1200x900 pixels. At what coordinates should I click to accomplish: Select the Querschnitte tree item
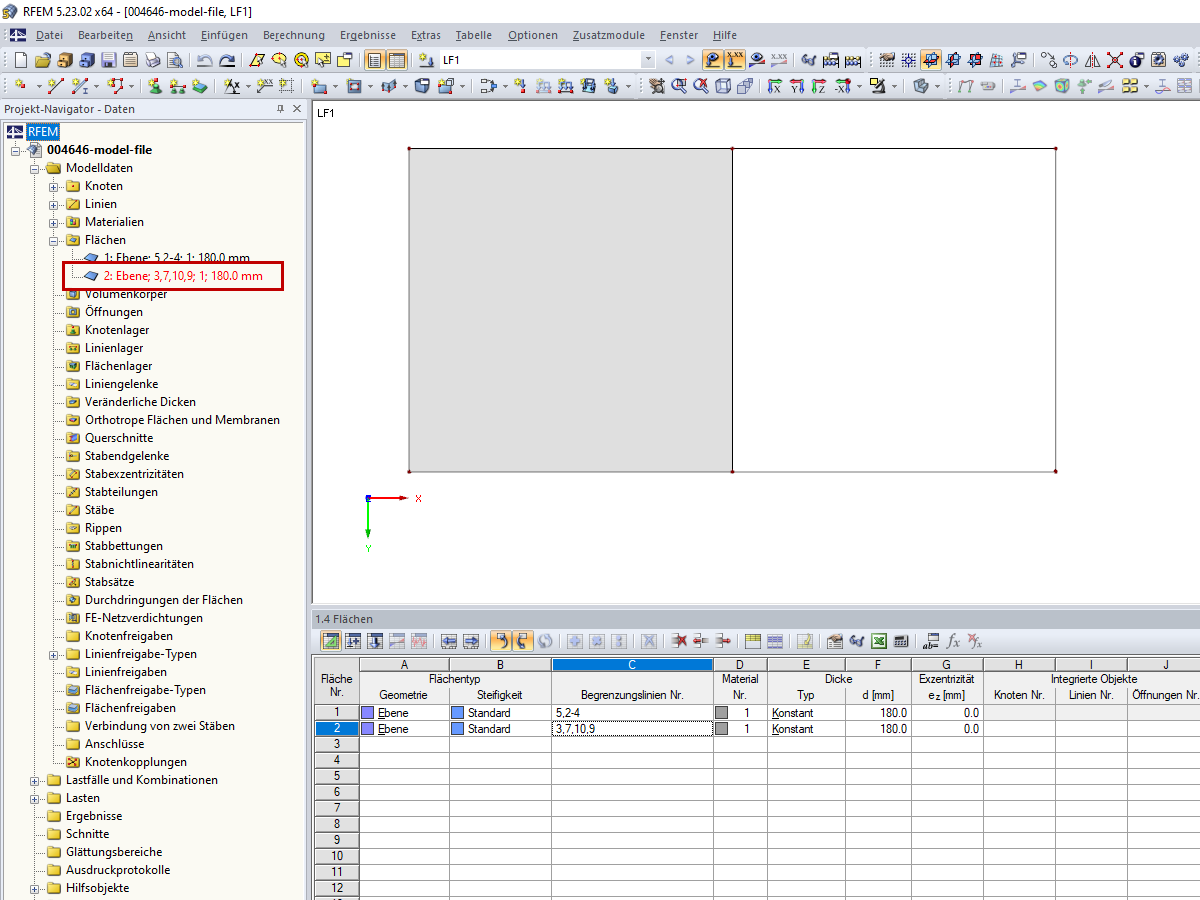[x=119, y=438]
